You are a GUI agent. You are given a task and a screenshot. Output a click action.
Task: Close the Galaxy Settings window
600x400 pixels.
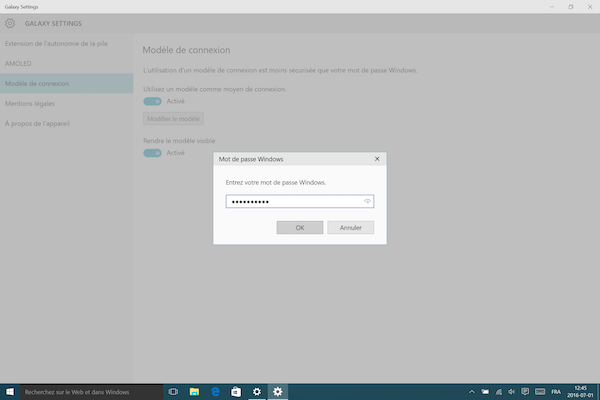[x=590, y=7]
